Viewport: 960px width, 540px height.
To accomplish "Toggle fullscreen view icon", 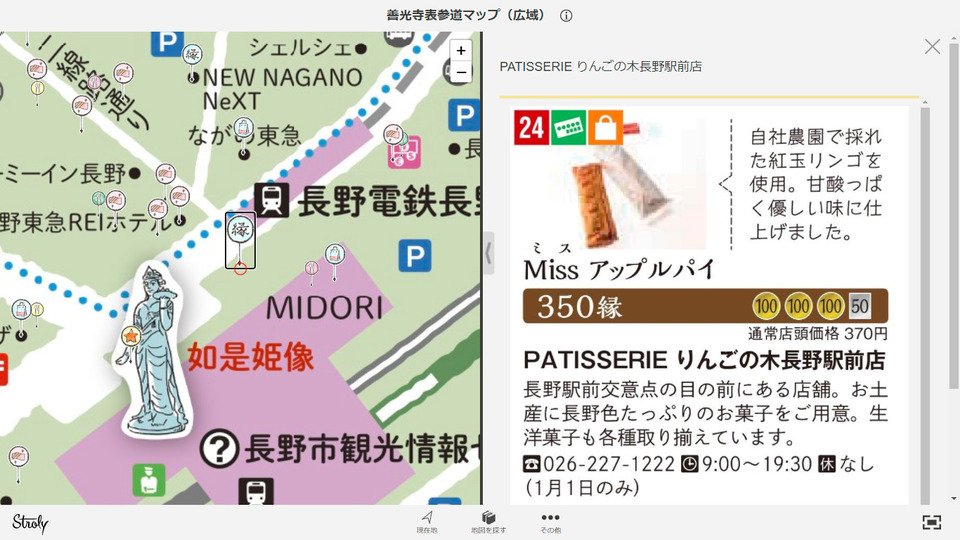I will point(932,522).
